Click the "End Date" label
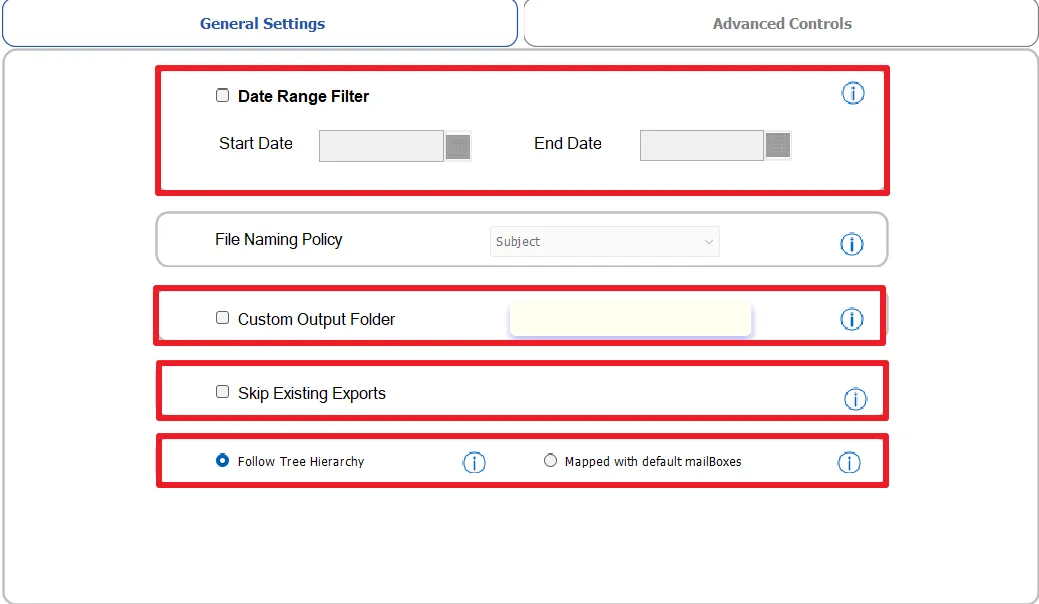 (568, 144)
